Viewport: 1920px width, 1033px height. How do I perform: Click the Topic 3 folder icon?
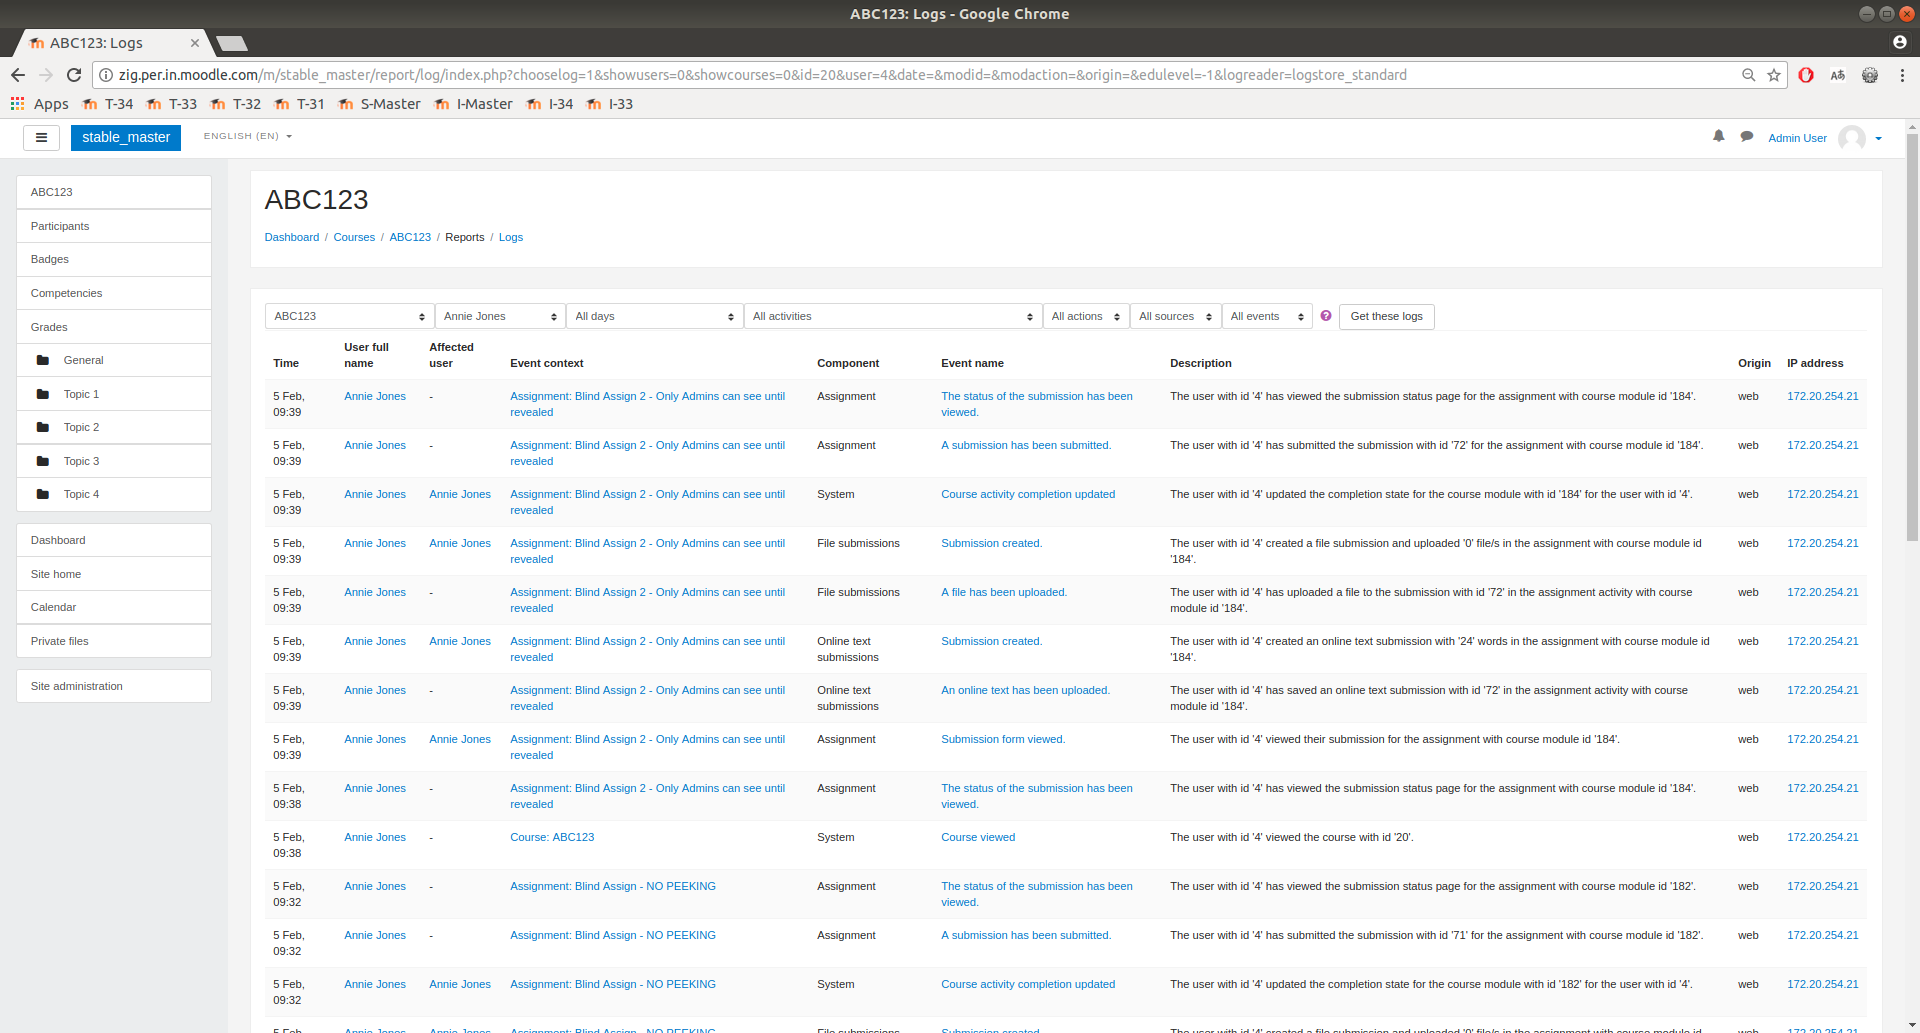(43, 461)
